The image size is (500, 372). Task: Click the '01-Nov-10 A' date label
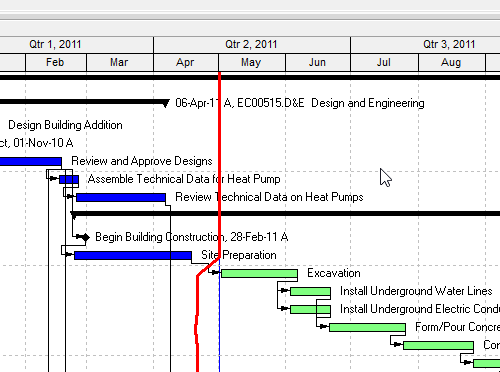pyautogui.click(x=43, y=143)
